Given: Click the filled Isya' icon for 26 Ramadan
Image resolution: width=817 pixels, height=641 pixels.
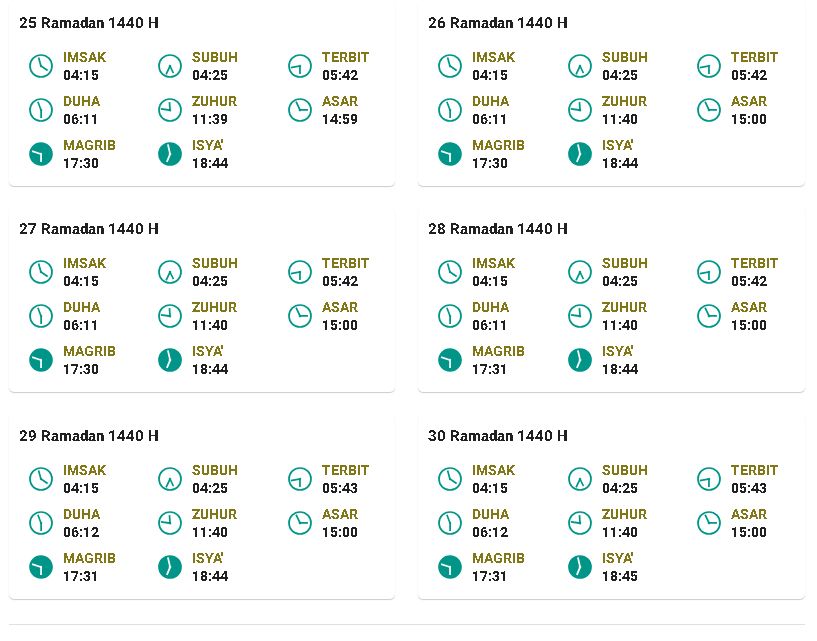Looking at the screenshot, I should coord(579,154).
